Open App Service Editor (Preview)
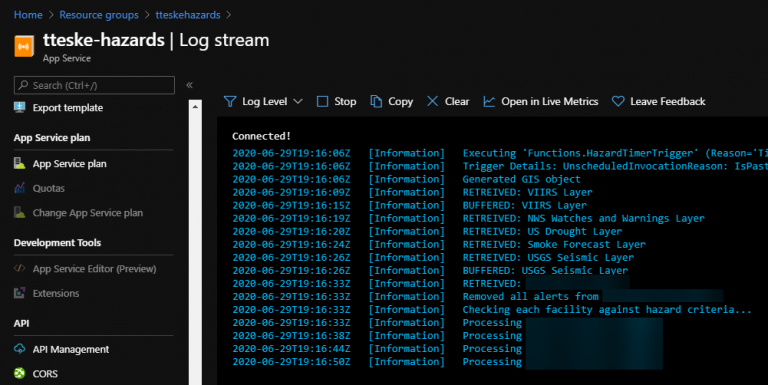 point(94,268)
